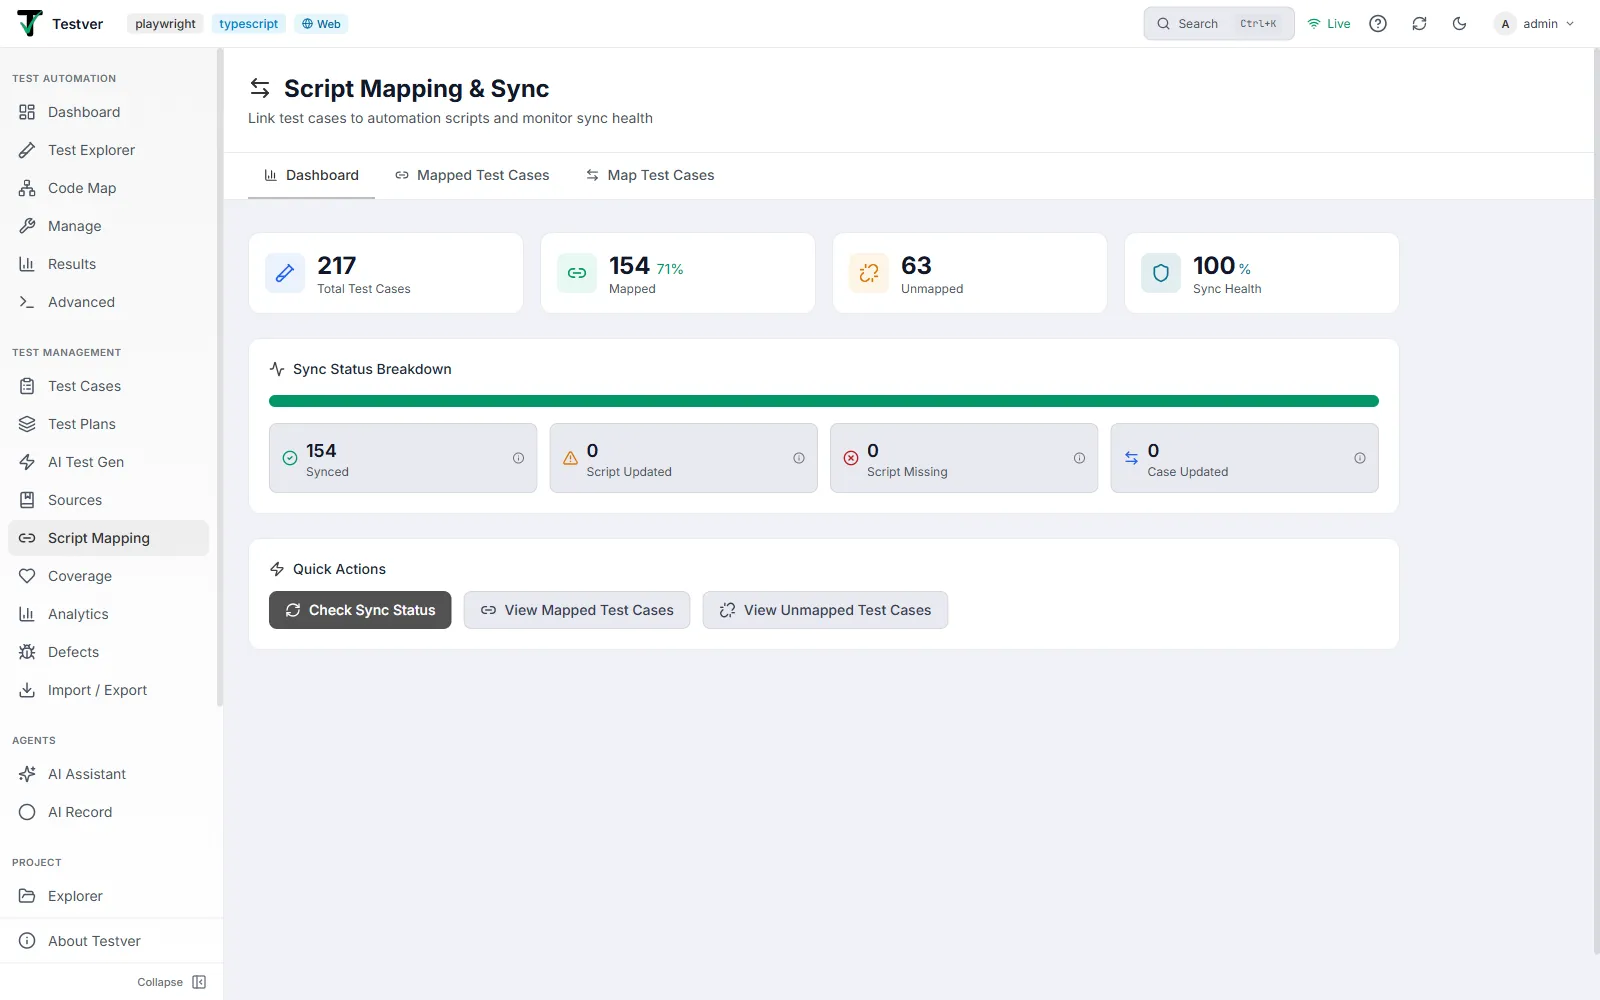This screenshot has height=1000, width=1600.
Task: Open Advanced in sidebar
Action: (x=108, y=302)
